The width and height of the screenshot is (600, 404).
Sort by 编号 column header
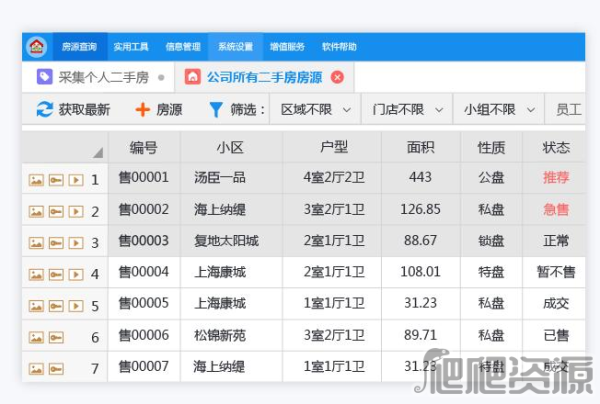(144, 147)
